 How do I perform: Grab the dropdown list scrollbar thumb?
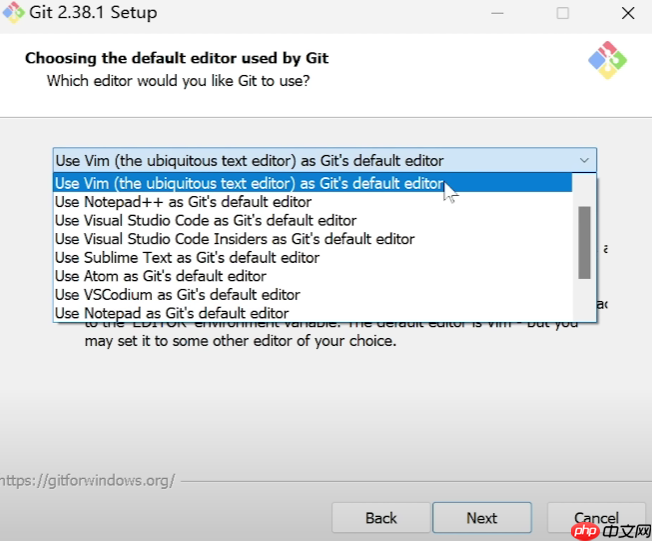[584, 242]
